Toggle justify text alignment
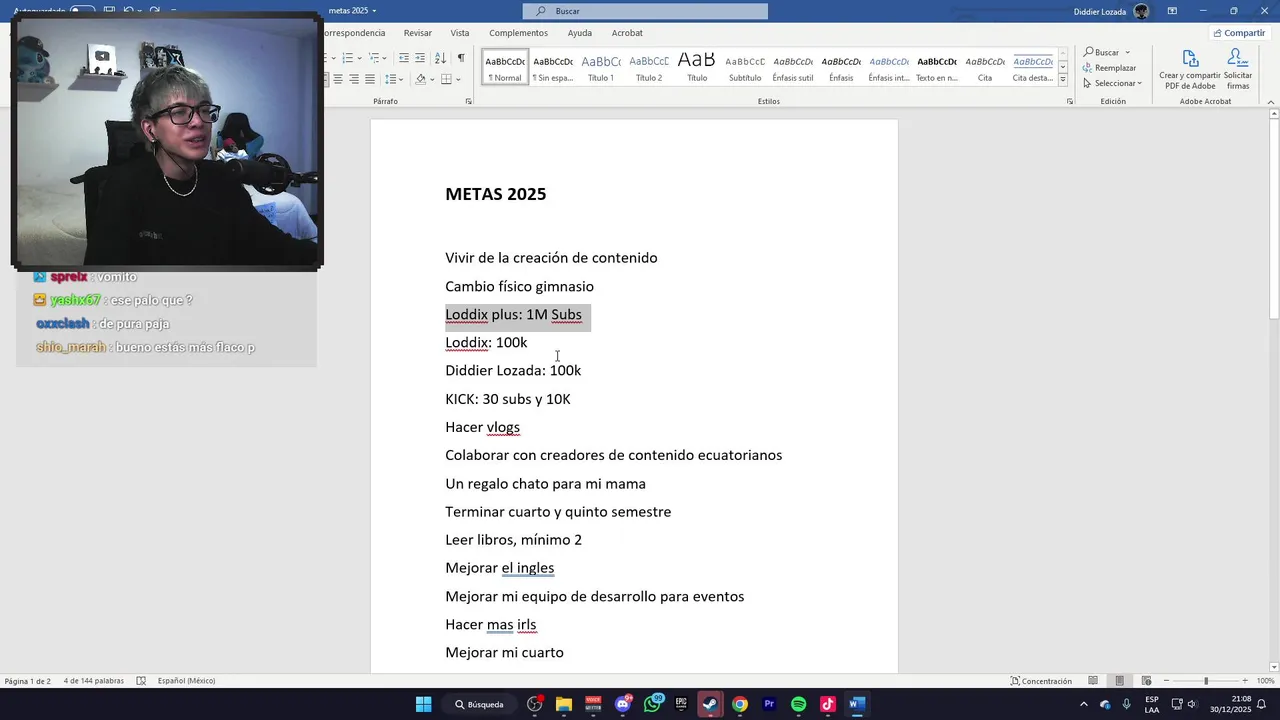Image resolution: width=1280 pixels, height=720 pixels. click(370, 79)
